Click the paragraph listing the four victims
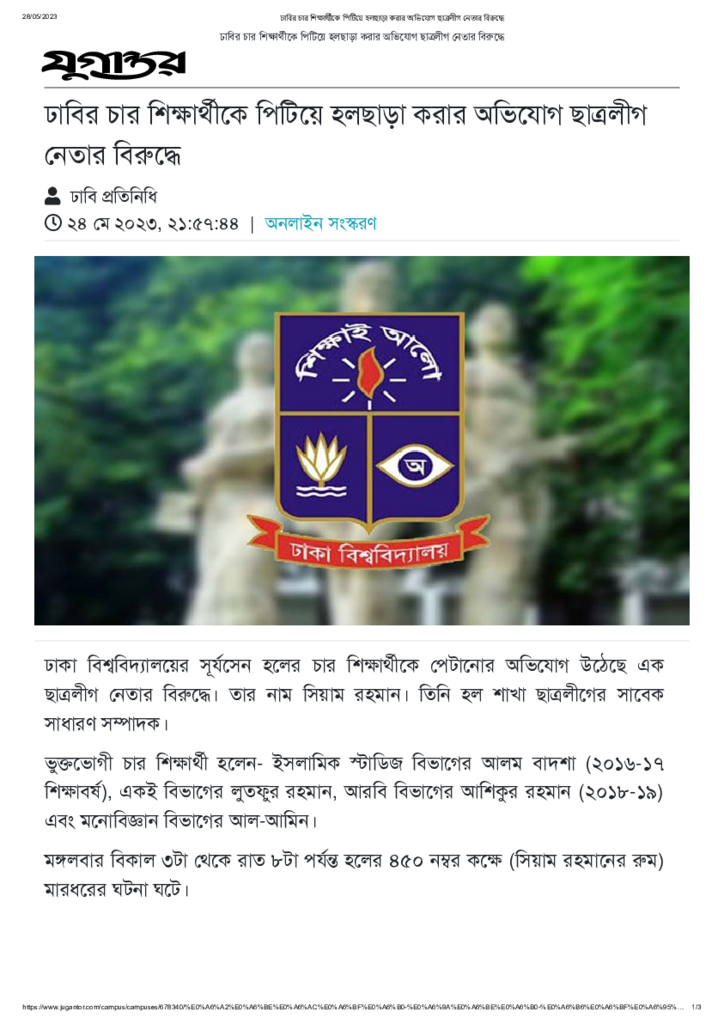Image resolution: width=724 pixels, height=1024 pixels. point(354,792)
